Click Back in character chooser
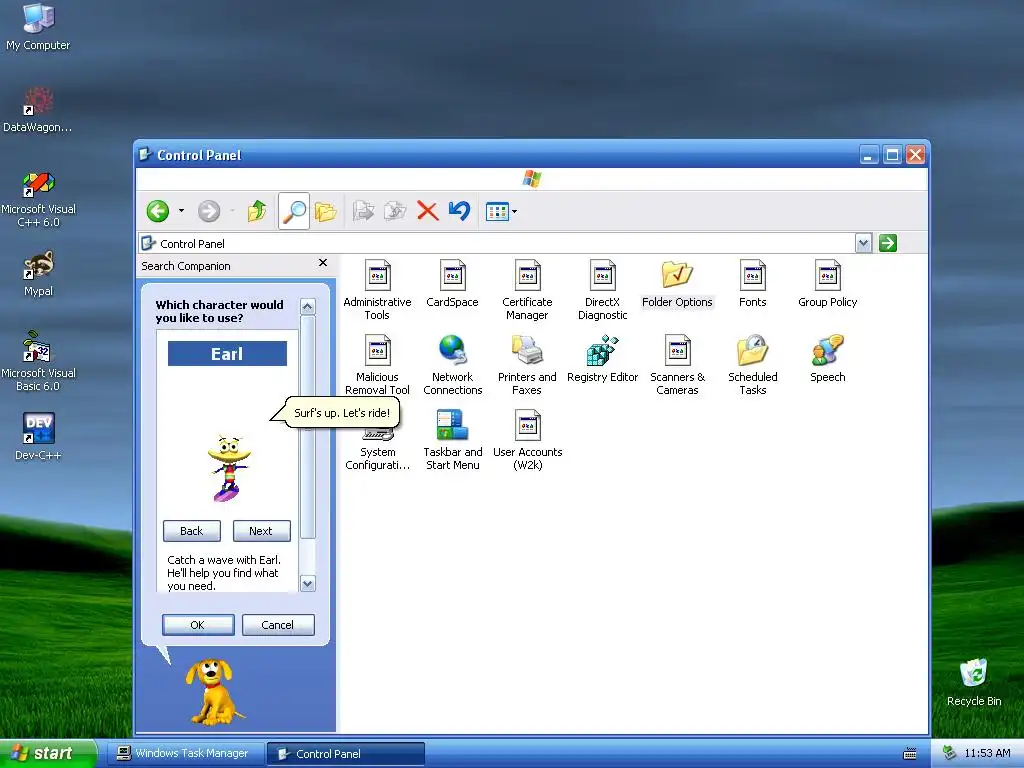1024x768 pixels. (x=192, y=531)
